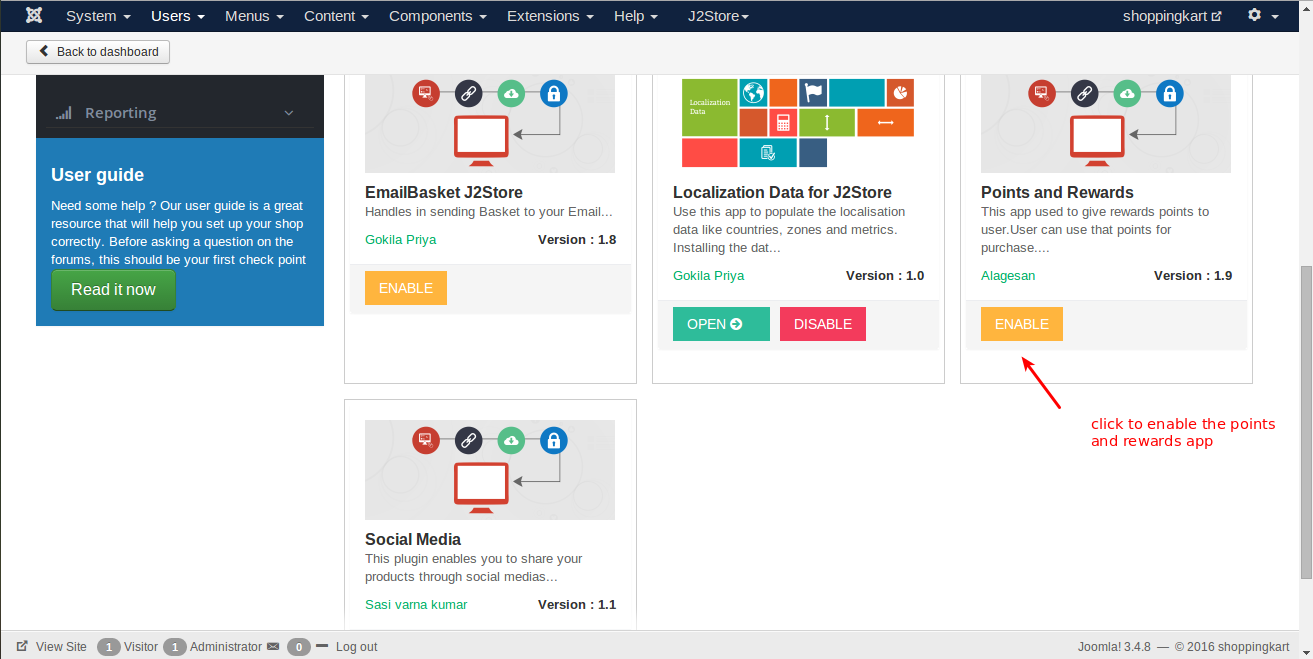Image resolution: width=1313 pixels, height=659 pixels.
Task: Disable the Localization Data app
Action: 822,324
